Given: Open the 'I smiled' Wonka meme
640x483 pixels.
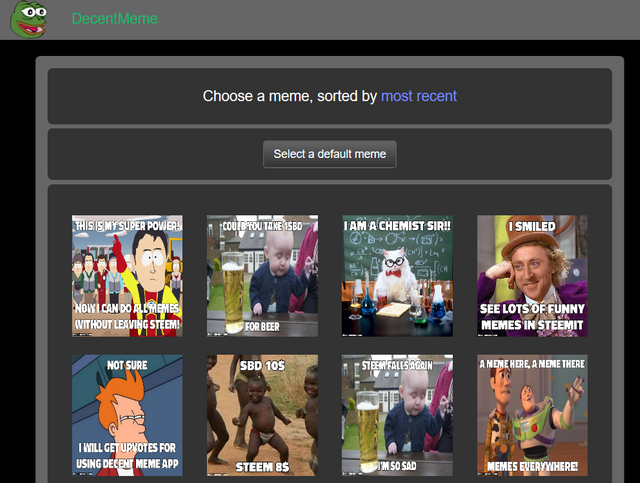Looking at the screenshot, I should 532,276.
